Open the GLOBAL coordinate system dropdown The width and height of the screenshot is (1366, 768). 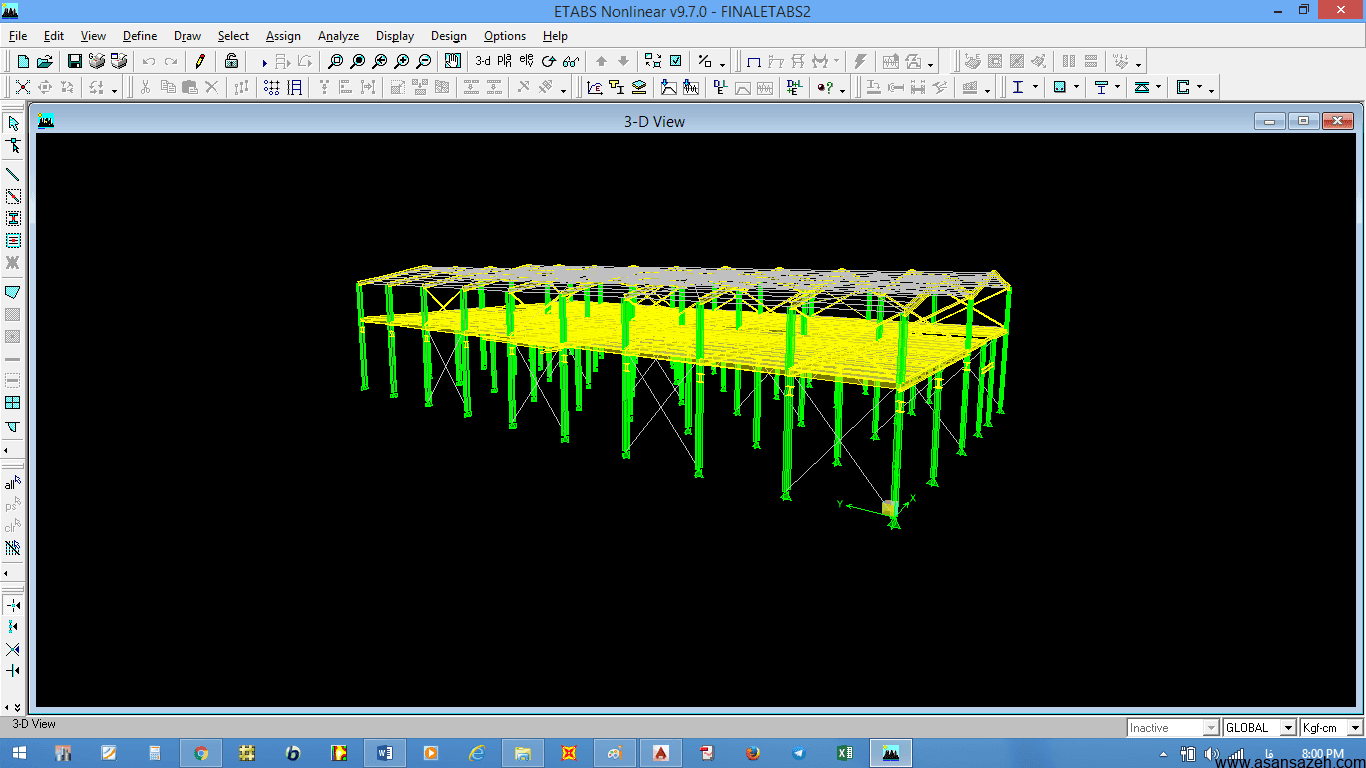click(1259, 728)
